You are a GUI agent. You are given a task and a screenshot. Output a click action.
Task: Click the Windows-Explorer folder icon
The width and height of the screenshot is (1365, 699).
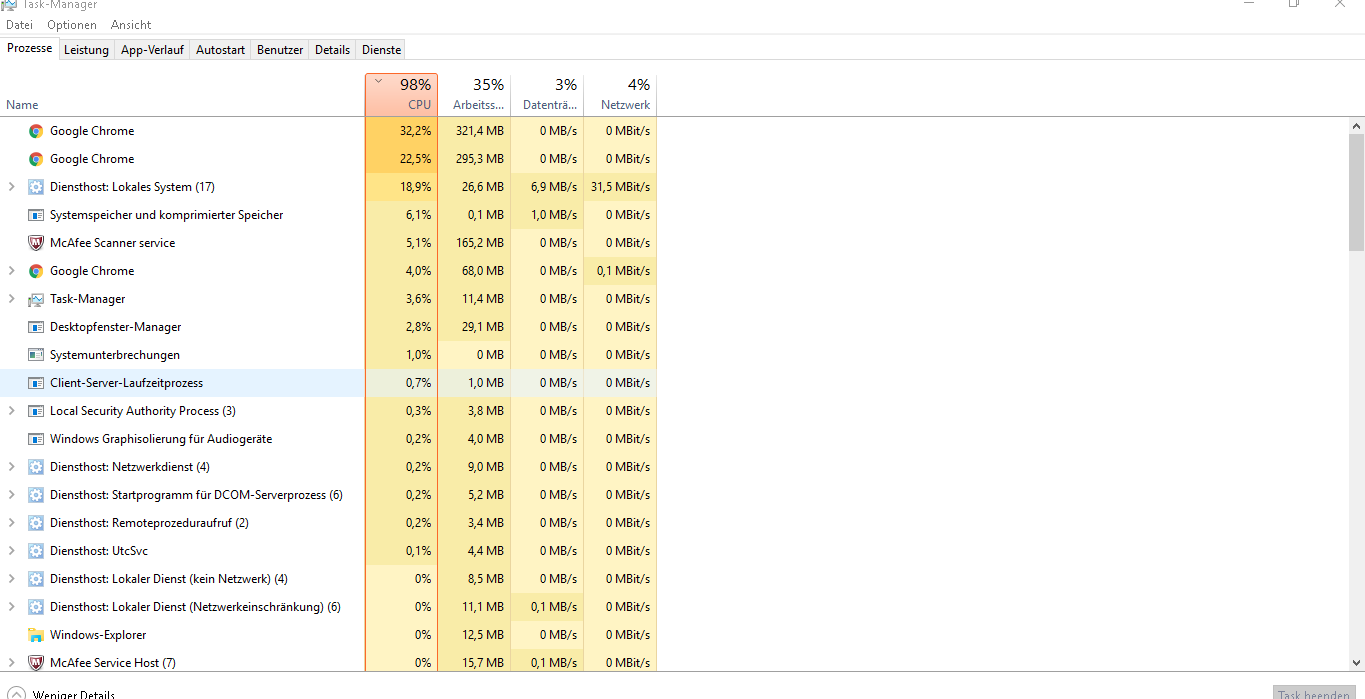(36, 635)
